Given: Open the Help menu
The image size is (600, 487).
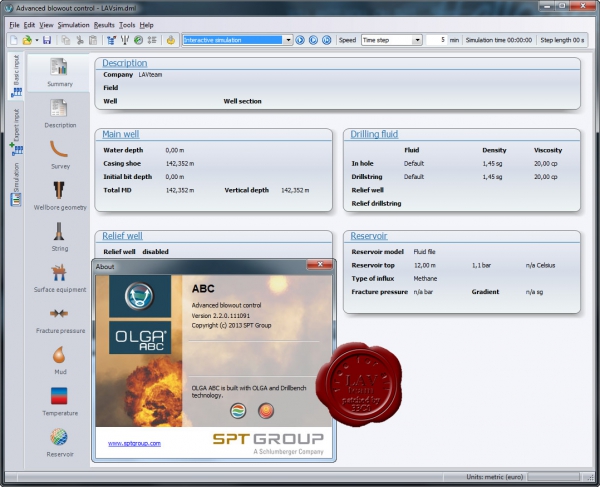Looking at the screenshot, I should click(x=146, y=25).
